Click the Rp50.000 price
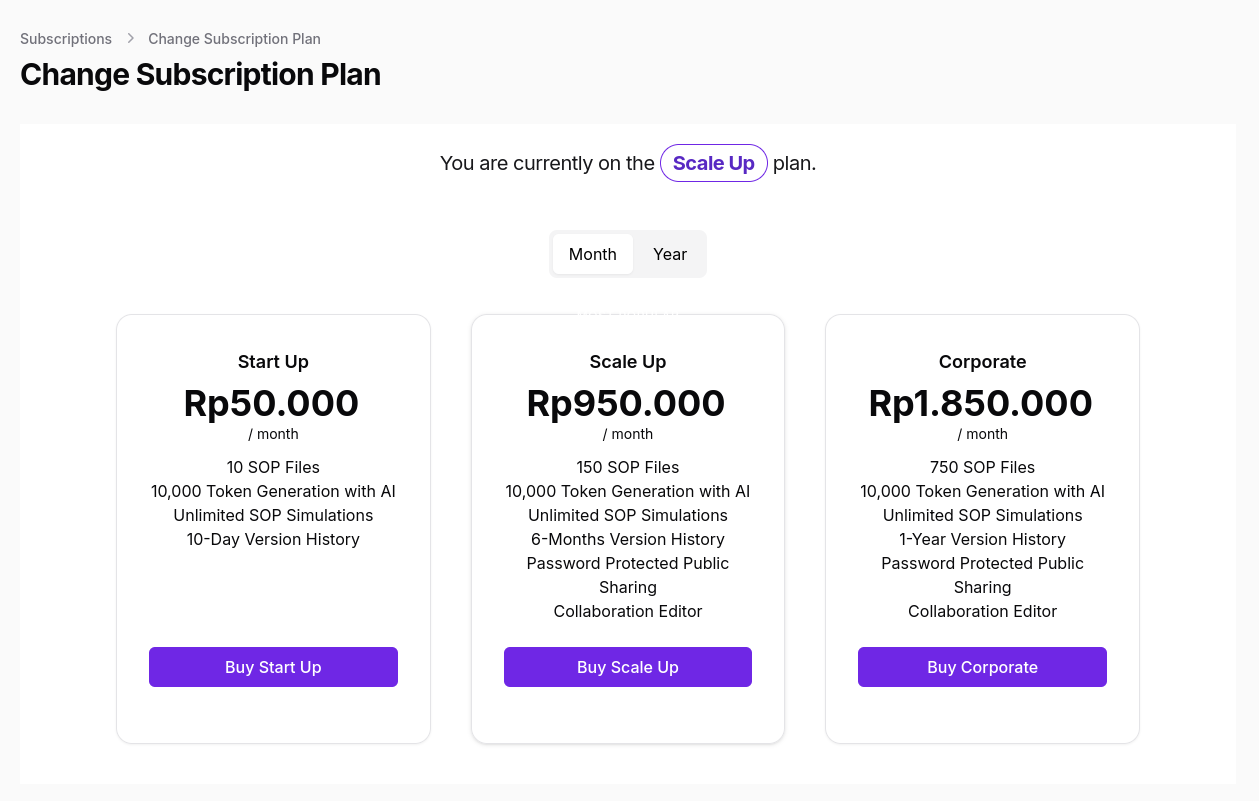This screenshot has height=801, width=1259. (x=271, y=403)
